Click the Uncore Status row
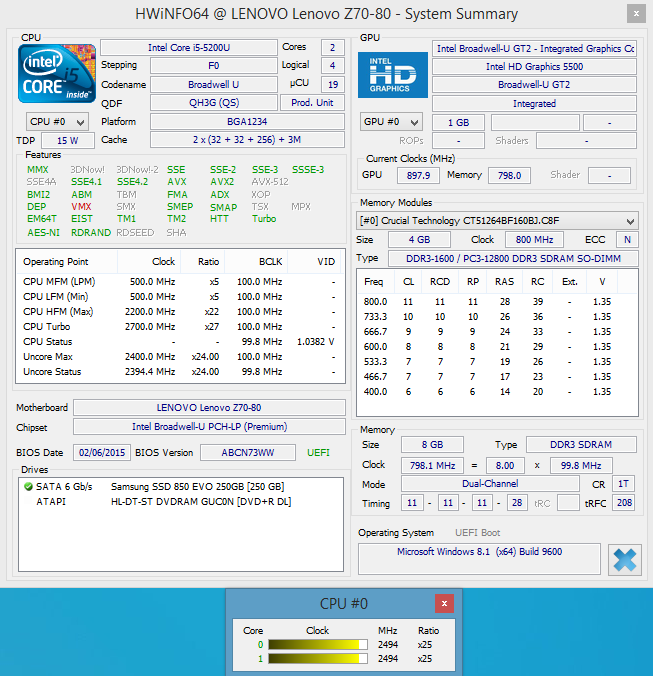Image resolution: width=653 pixels, height=676 pixels. tap(180, 372)
